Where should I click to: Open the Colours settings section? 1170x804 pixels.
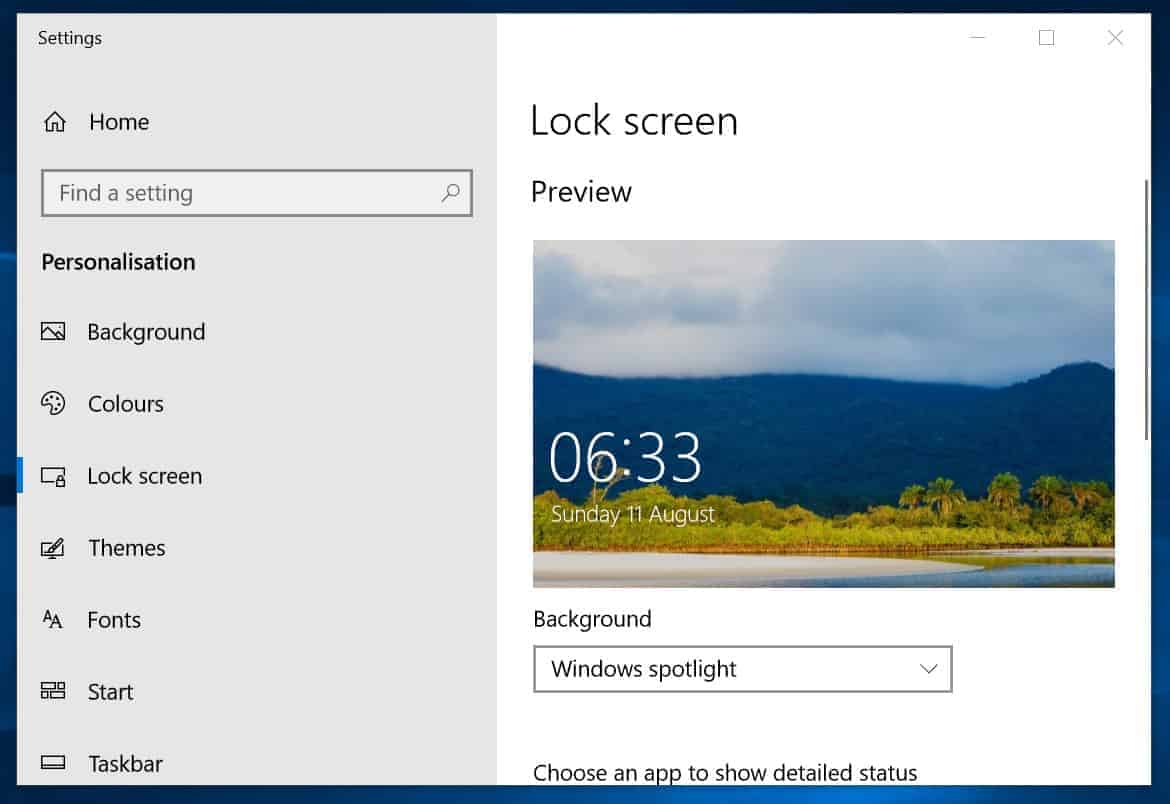125,404
